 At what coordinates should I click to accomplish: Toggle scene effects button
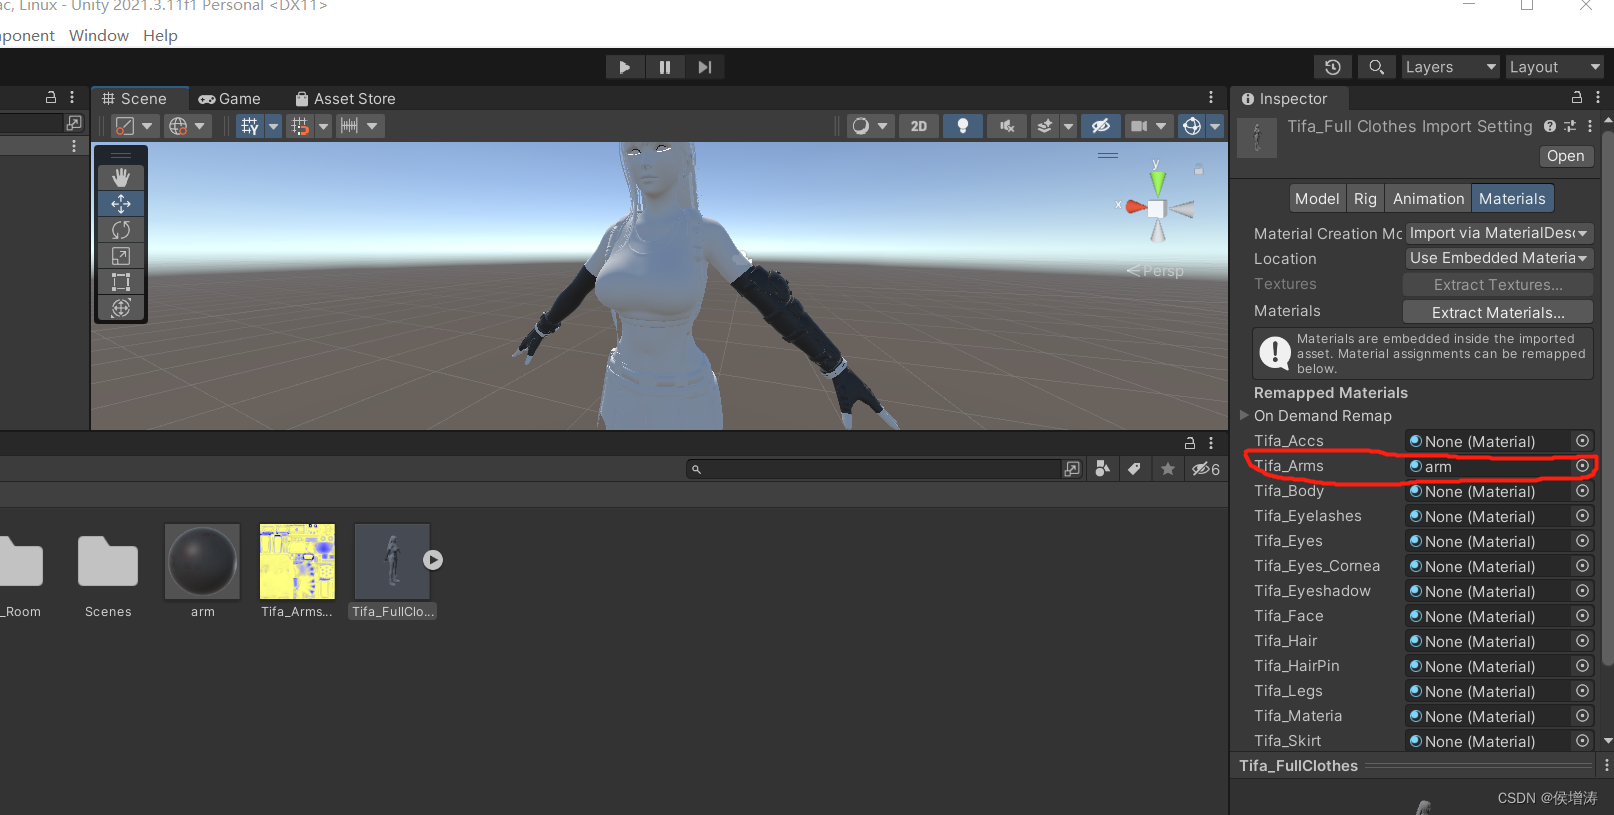point(1045,126)
